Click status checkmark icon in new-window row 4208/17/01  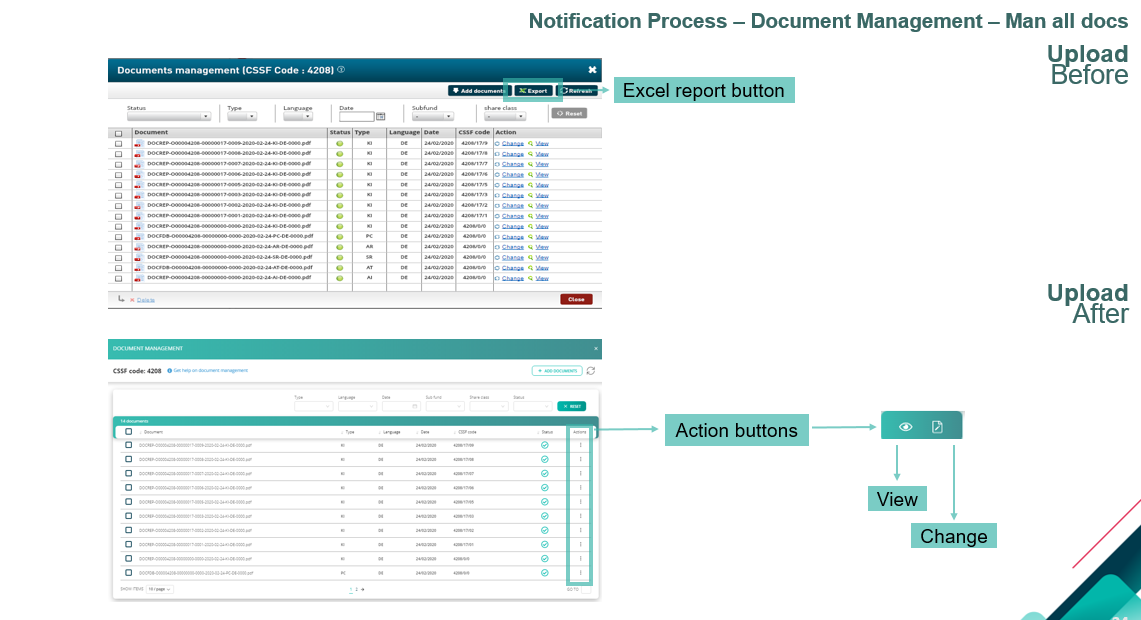[x=544, y=544]
